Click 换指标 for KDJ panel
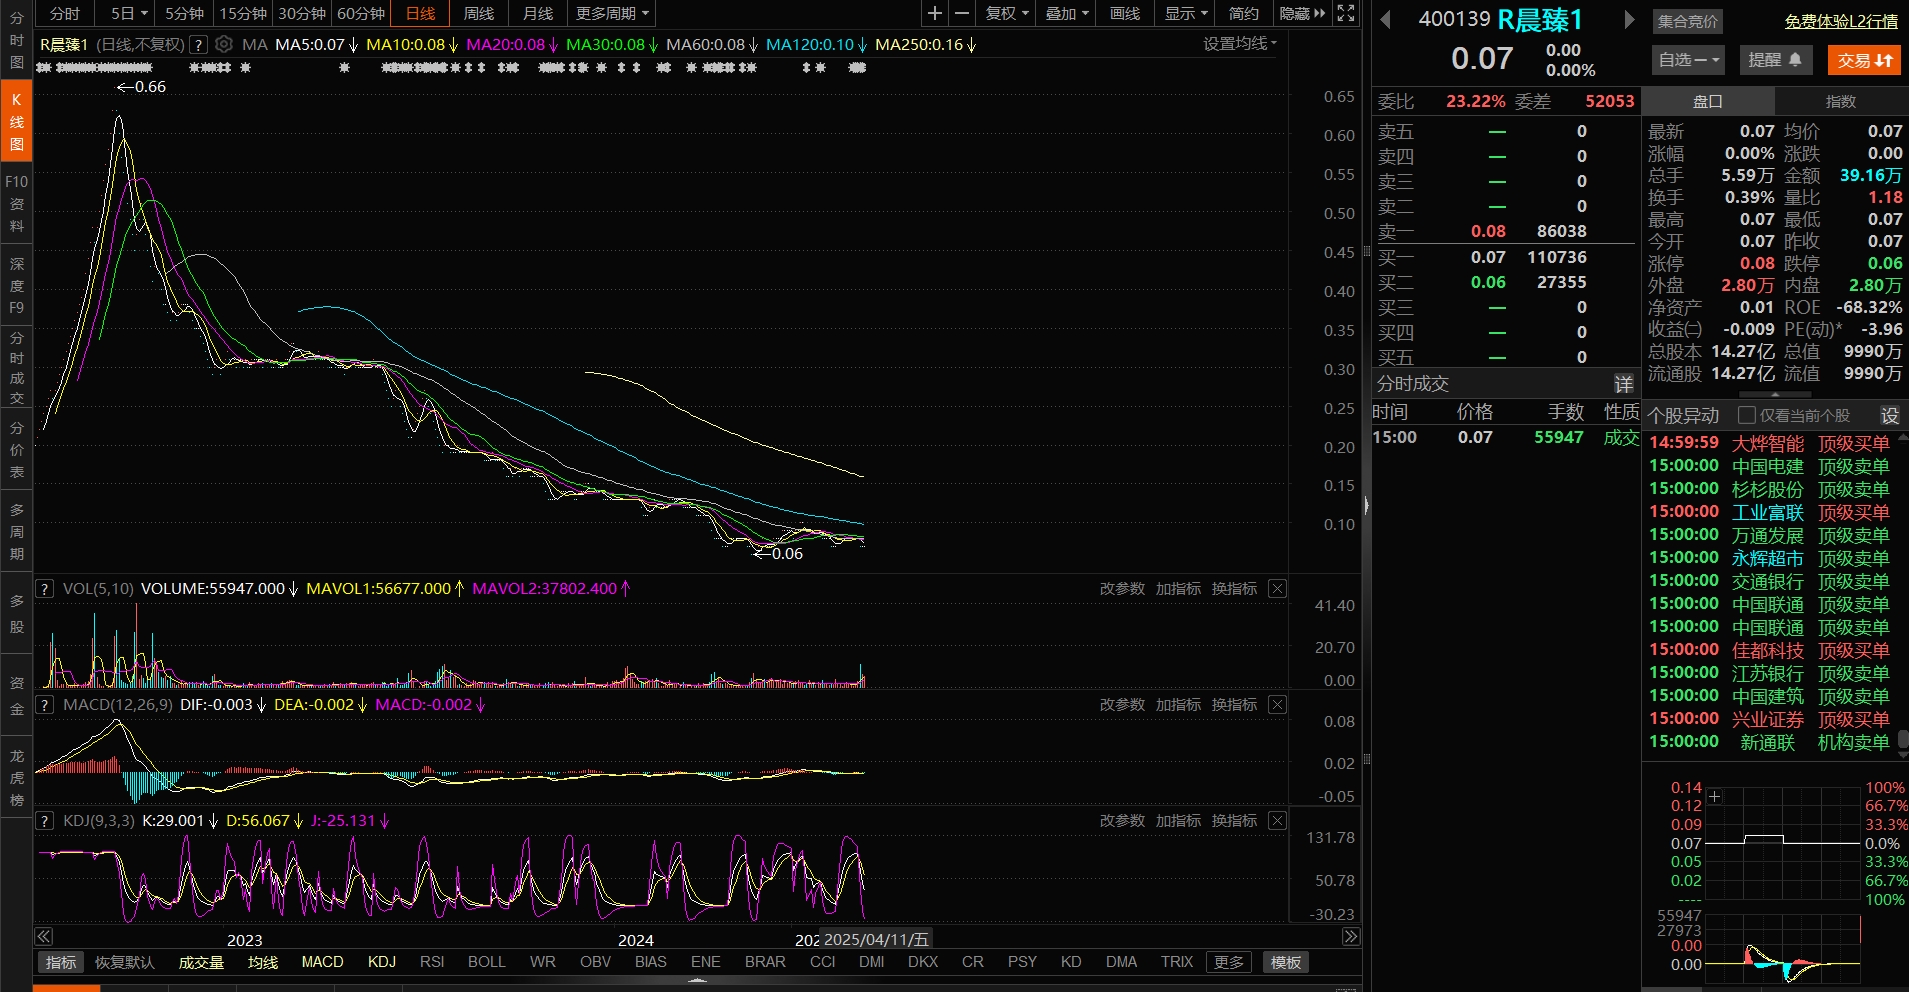The image size is (1909, 992). (1234, 821)
